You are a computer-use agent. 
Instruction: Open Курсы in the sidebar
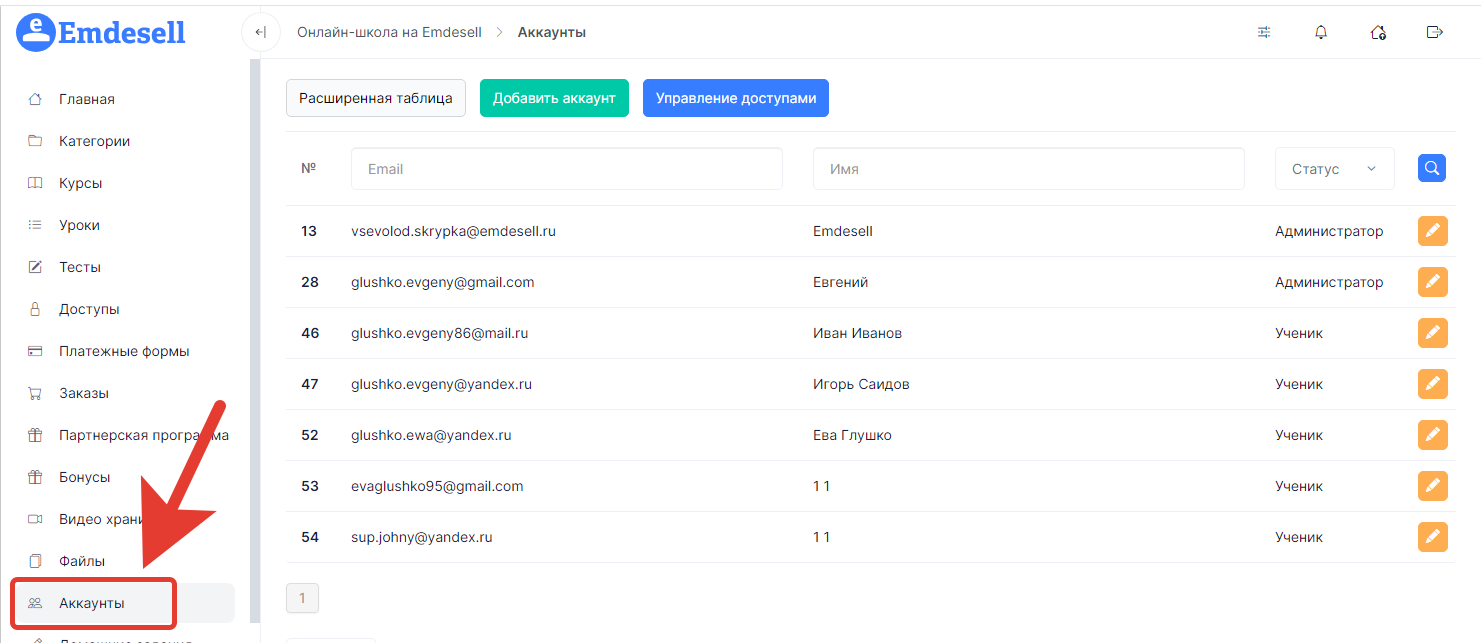tap(80, 183)
